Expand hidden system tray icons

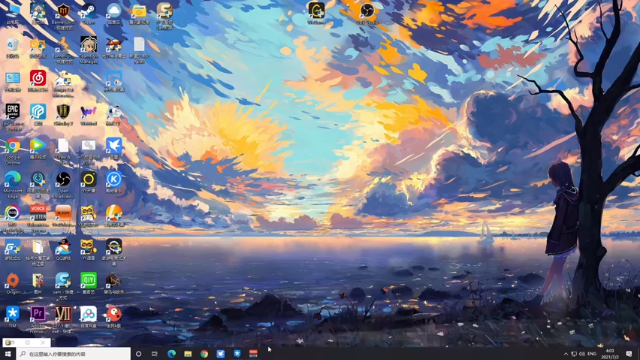566,354
